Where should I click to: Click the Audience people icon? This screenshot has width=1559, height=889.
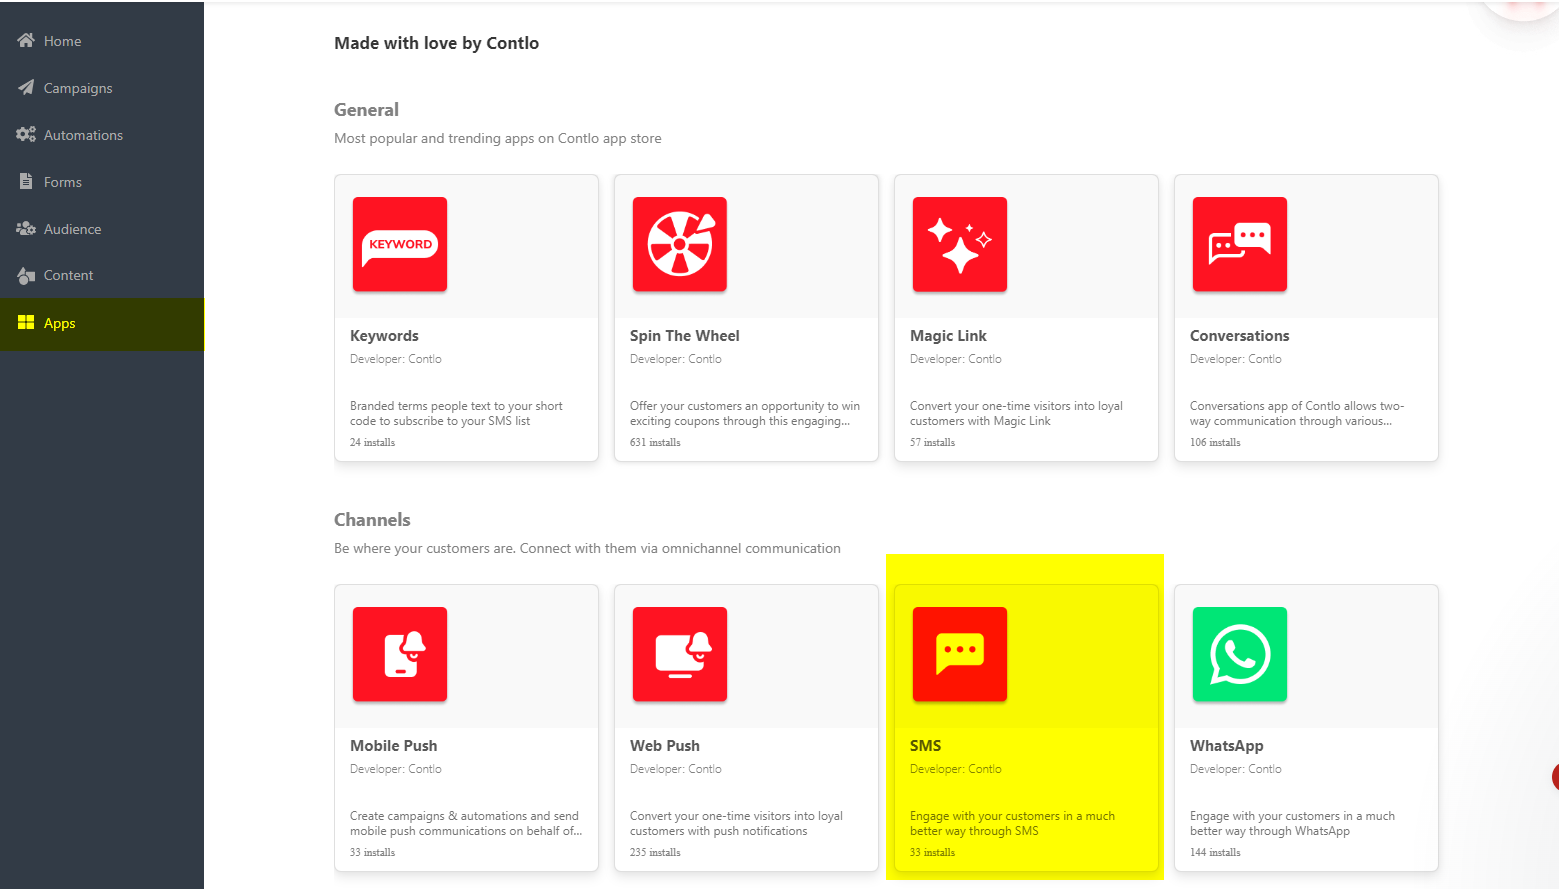click(26, 229)
